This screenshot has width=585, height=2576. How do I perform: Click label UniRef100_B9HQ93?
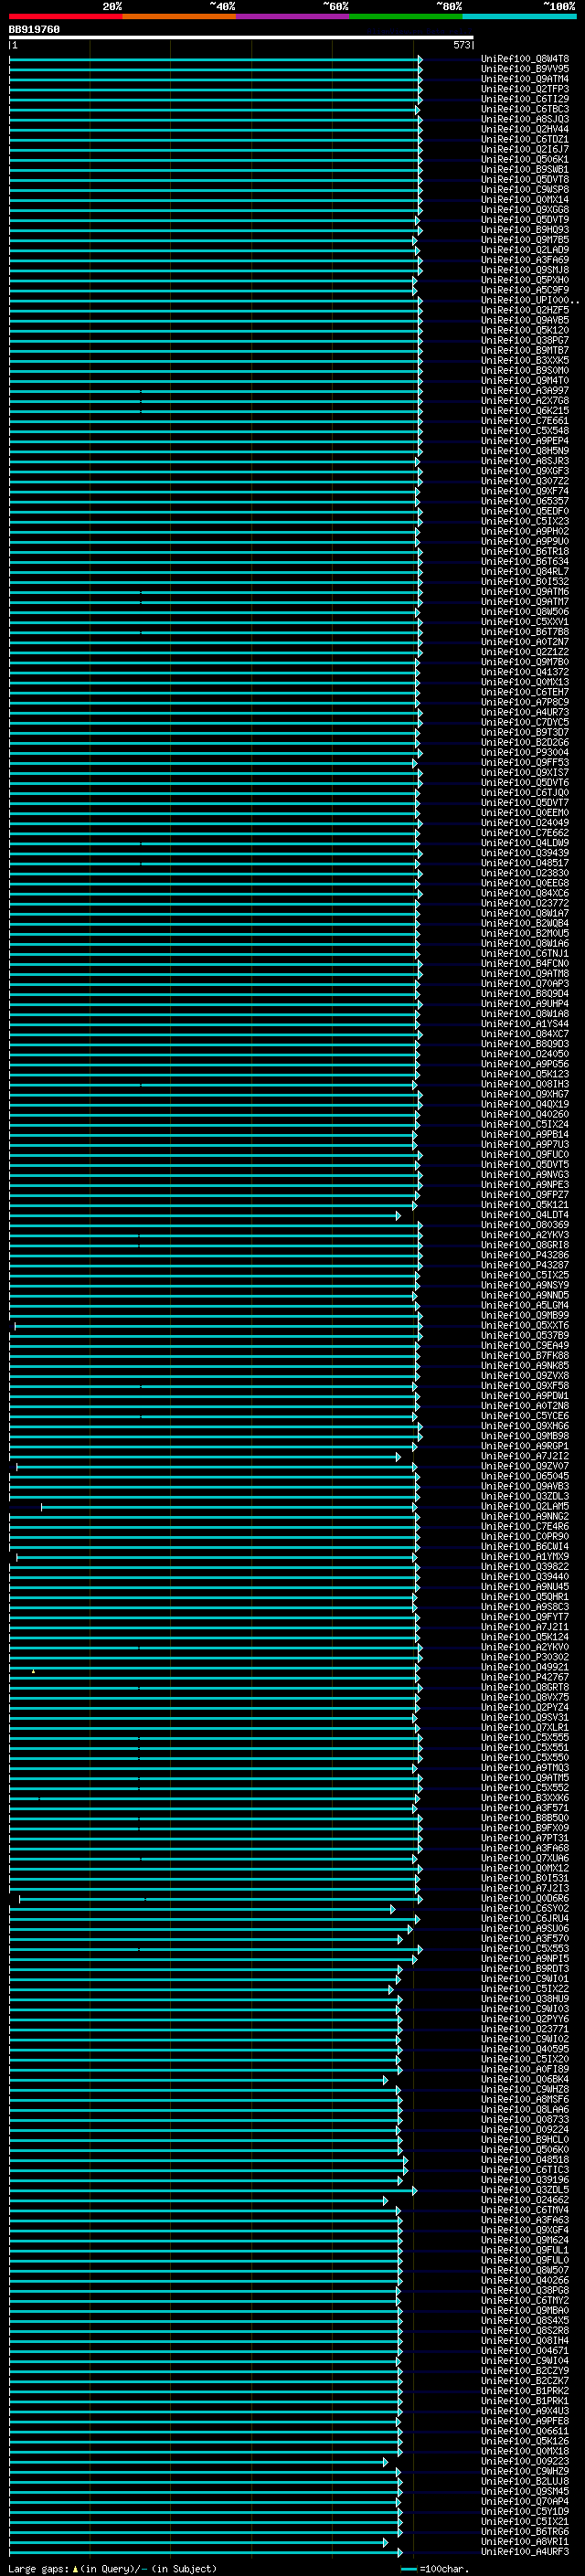click(525, 230)
